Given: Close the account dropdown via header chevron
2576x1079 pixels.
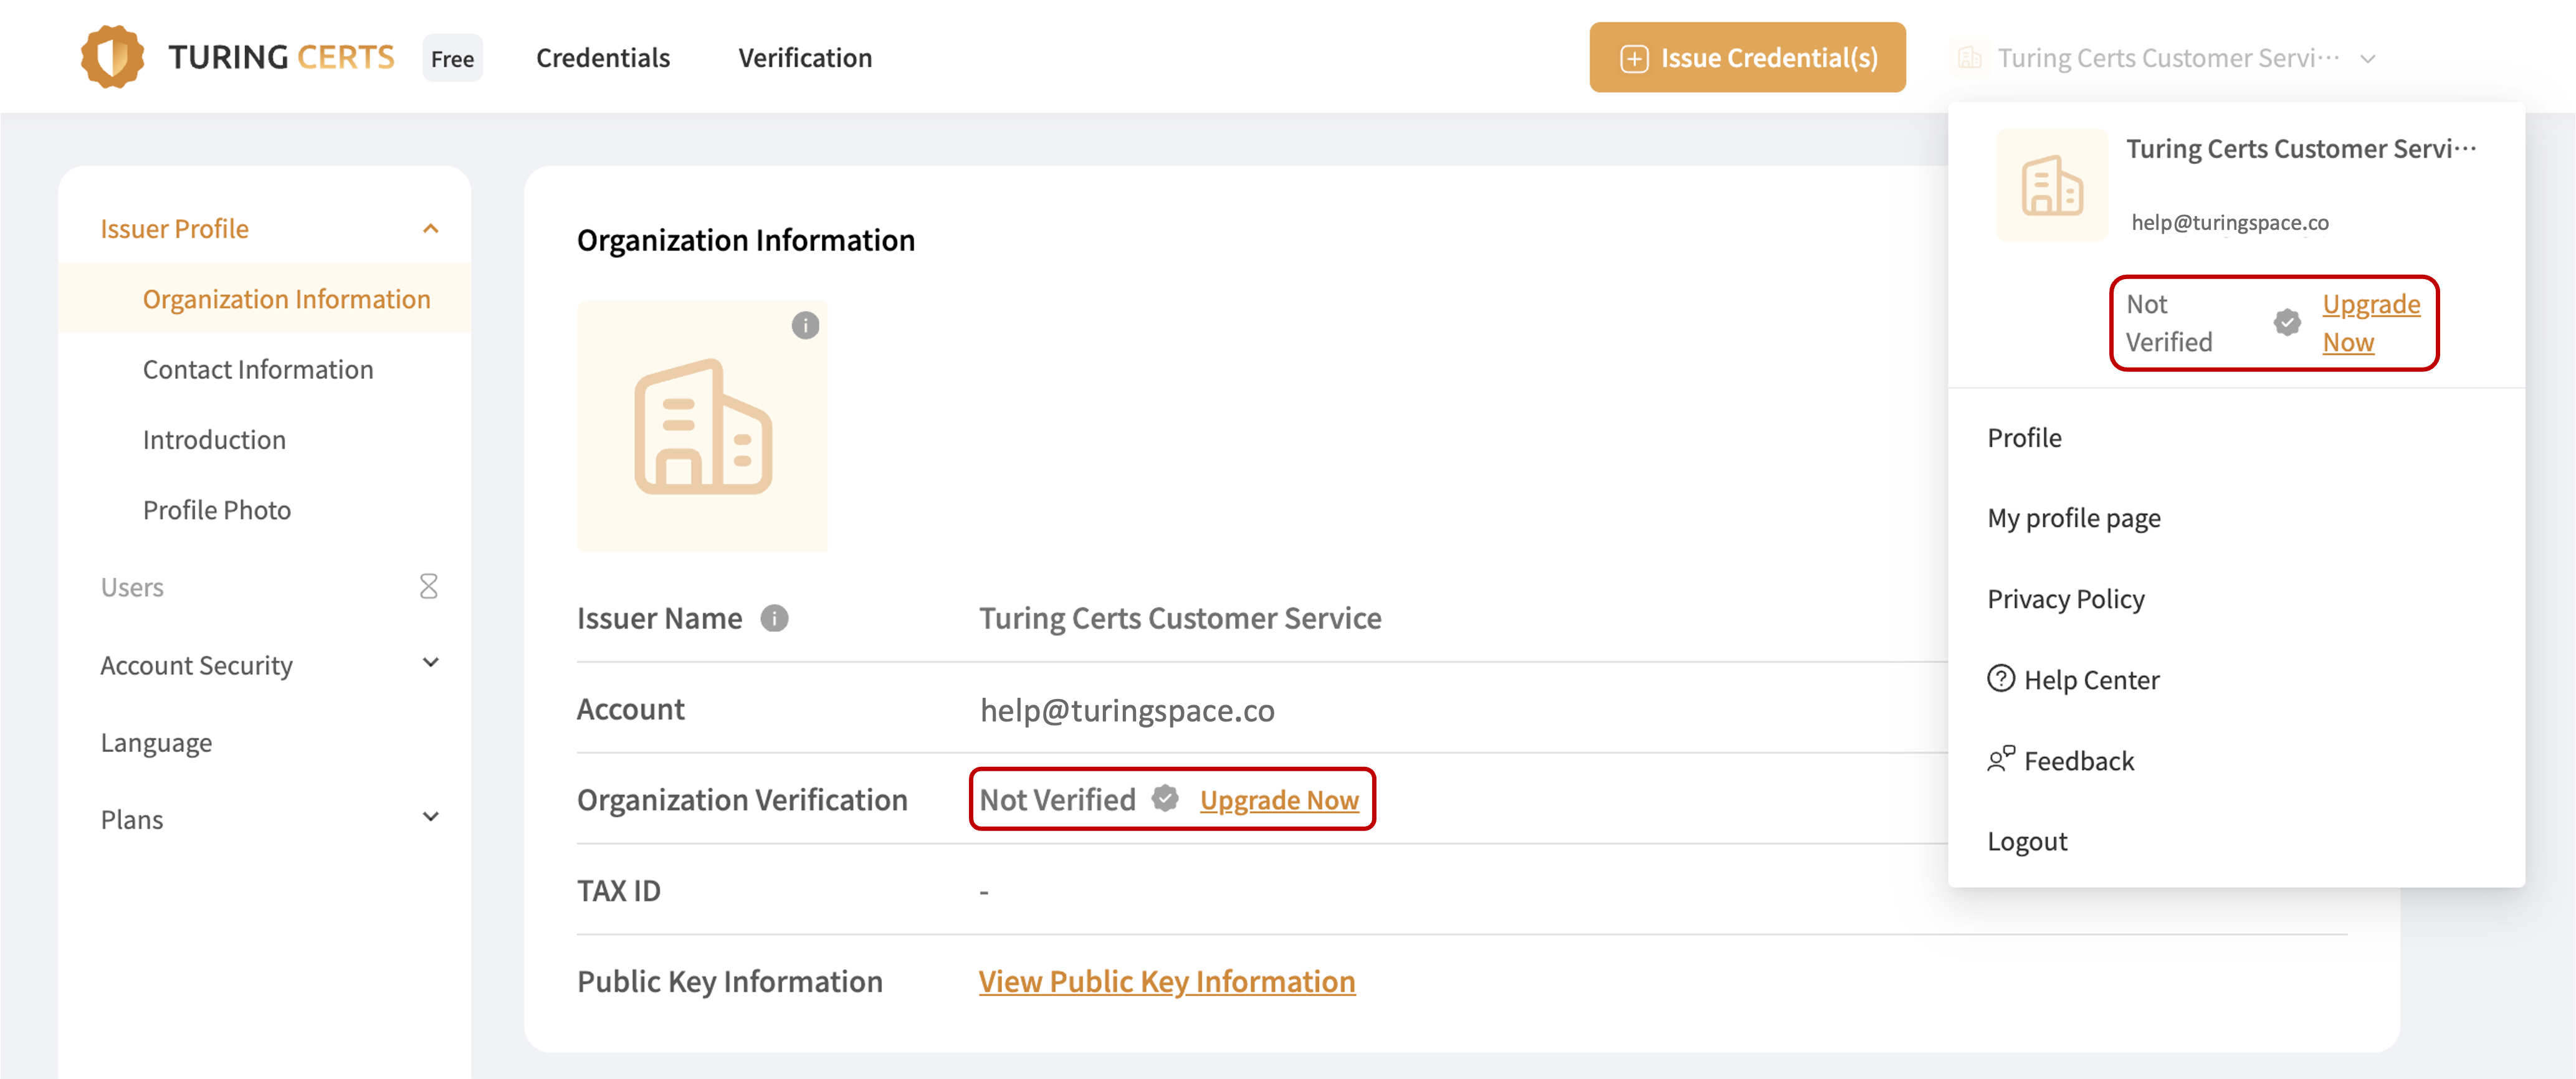Looking at the screenshot, I should click(x=2367, y=59).
